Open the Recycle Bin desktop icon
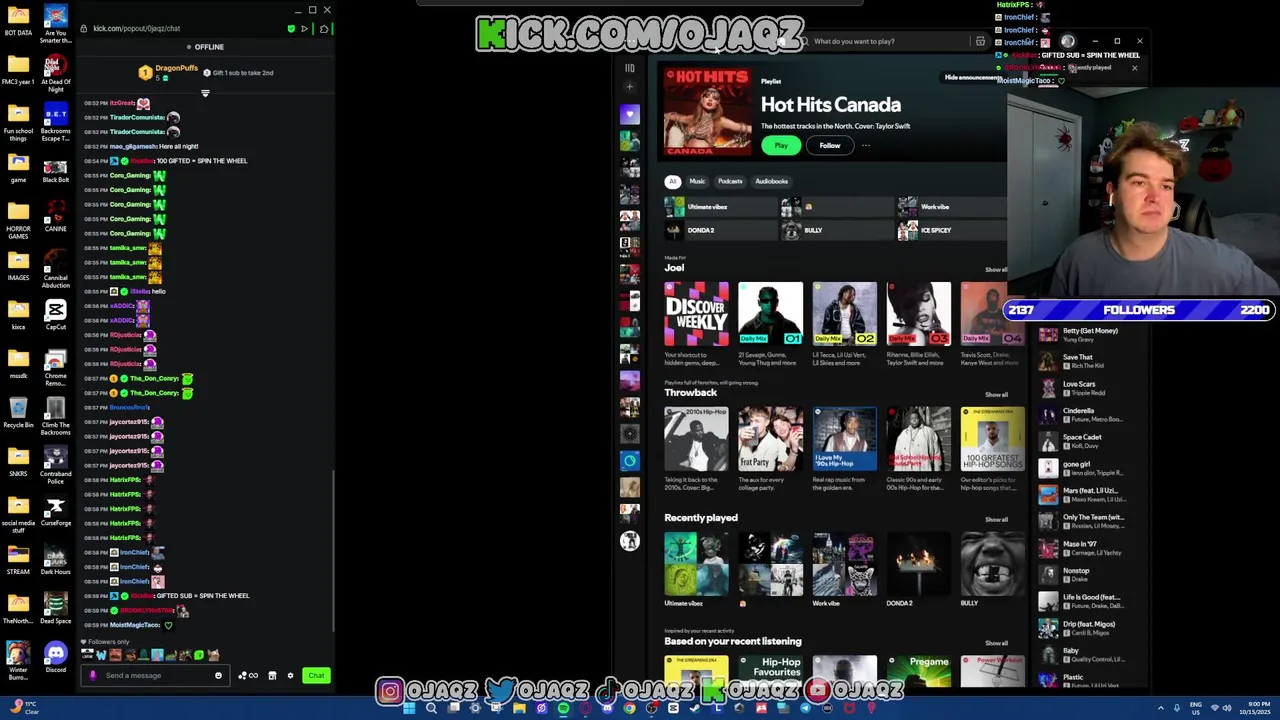This screenshot has height=720, width=1280. coord(18,412)
